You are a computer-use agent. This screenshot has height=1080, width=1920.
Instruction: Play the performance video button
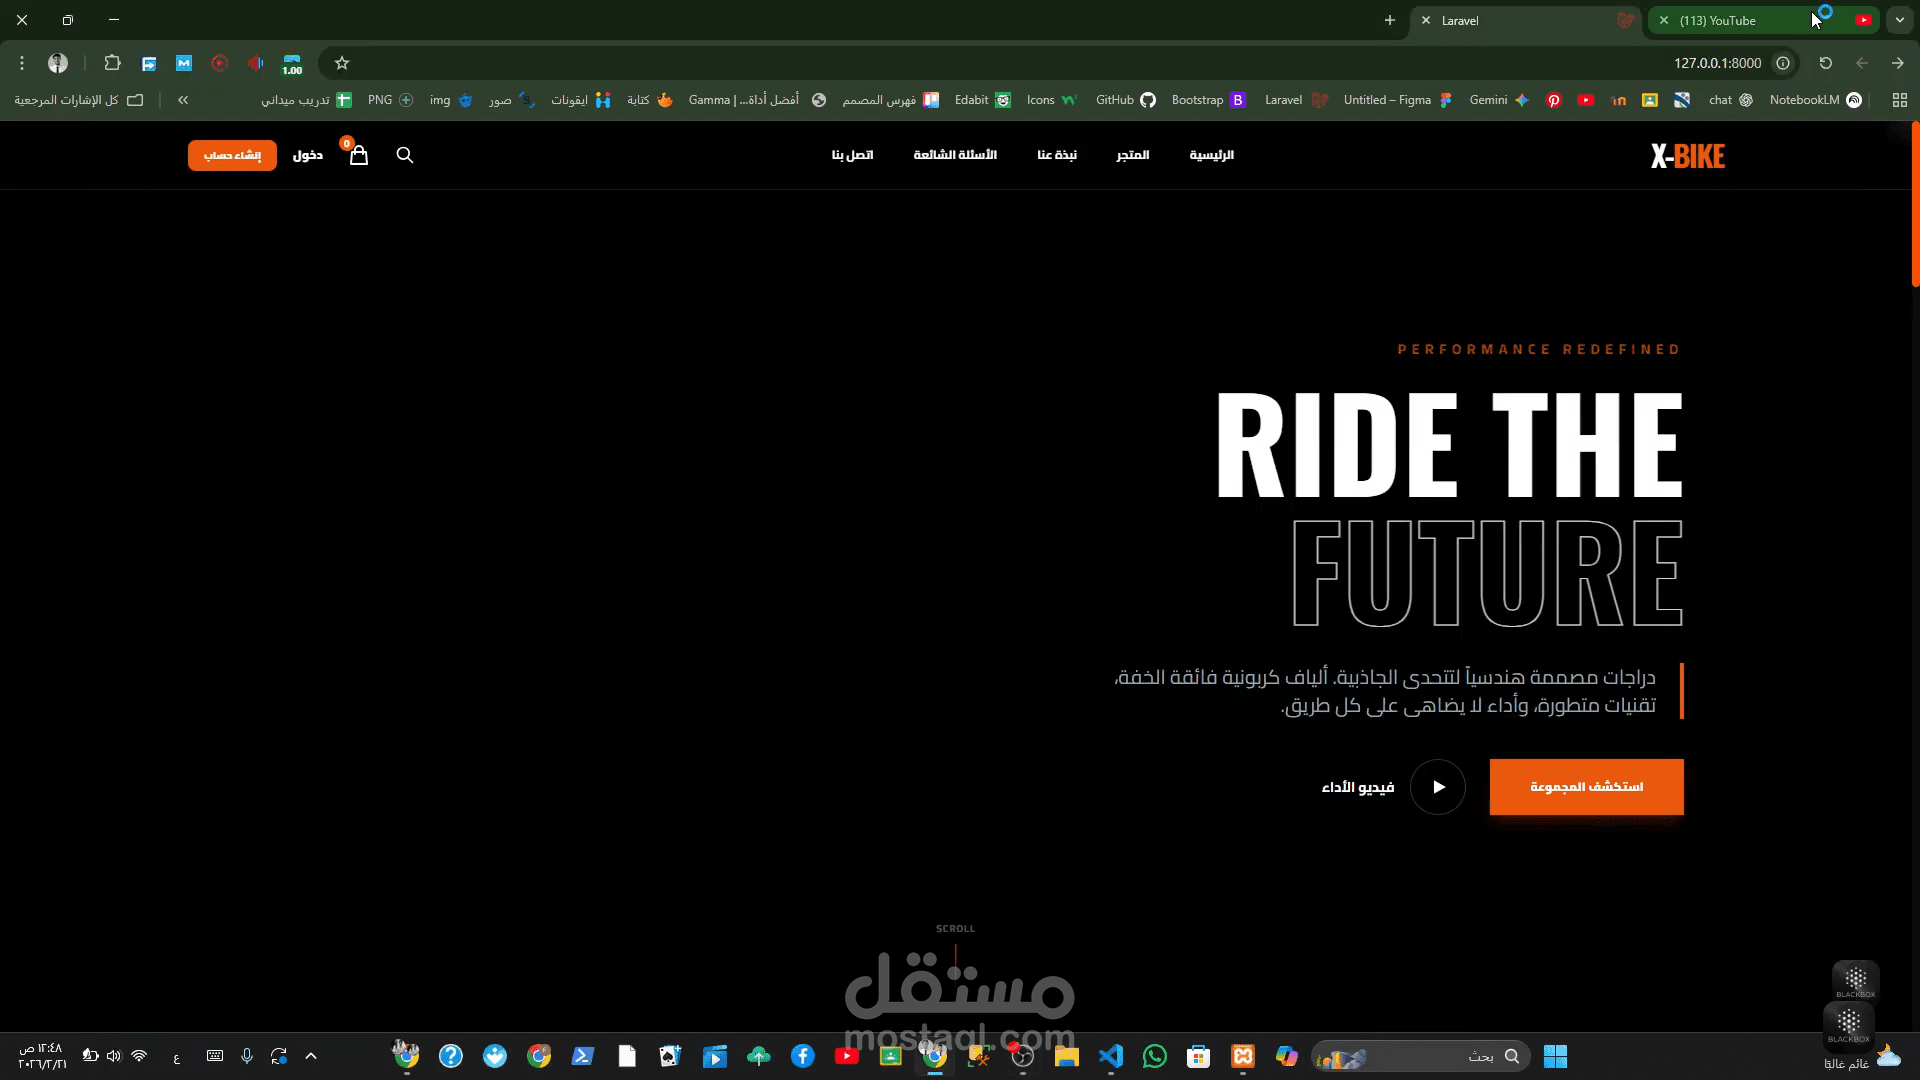(x=1438, y=787)
